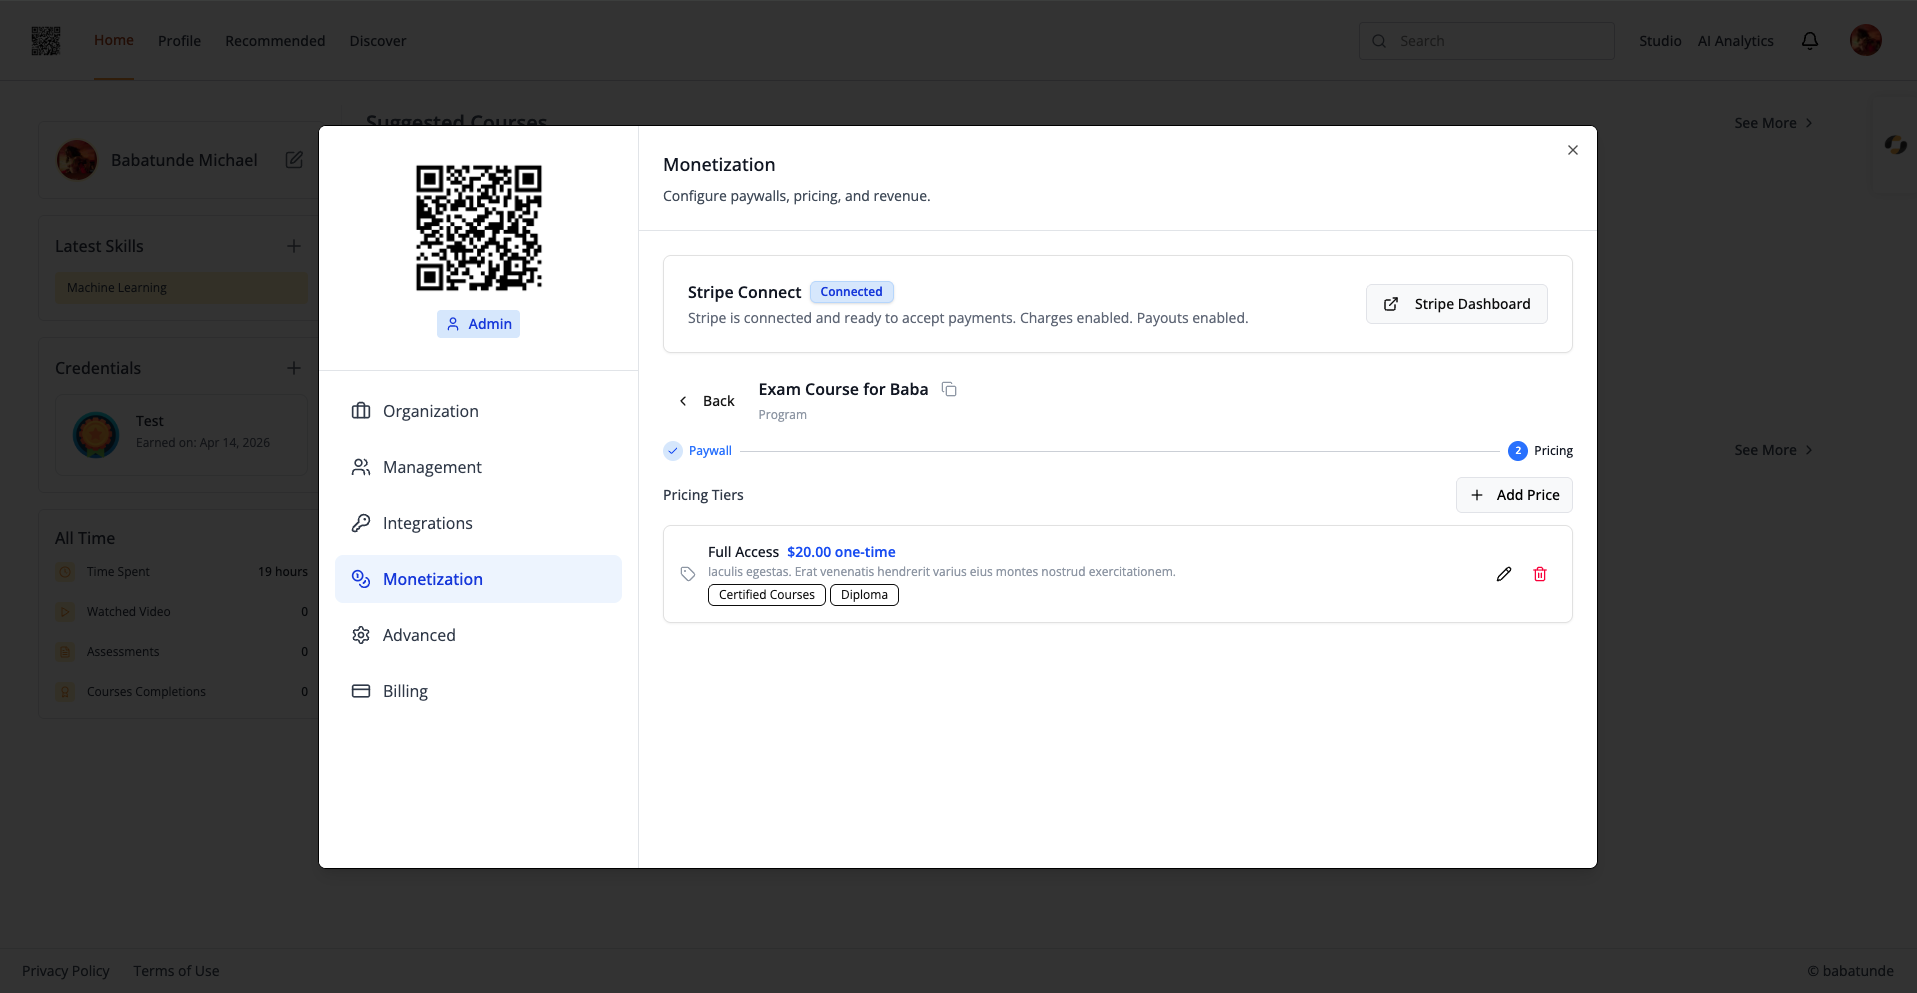Edit Babatunde Michael profile icon

294,160
